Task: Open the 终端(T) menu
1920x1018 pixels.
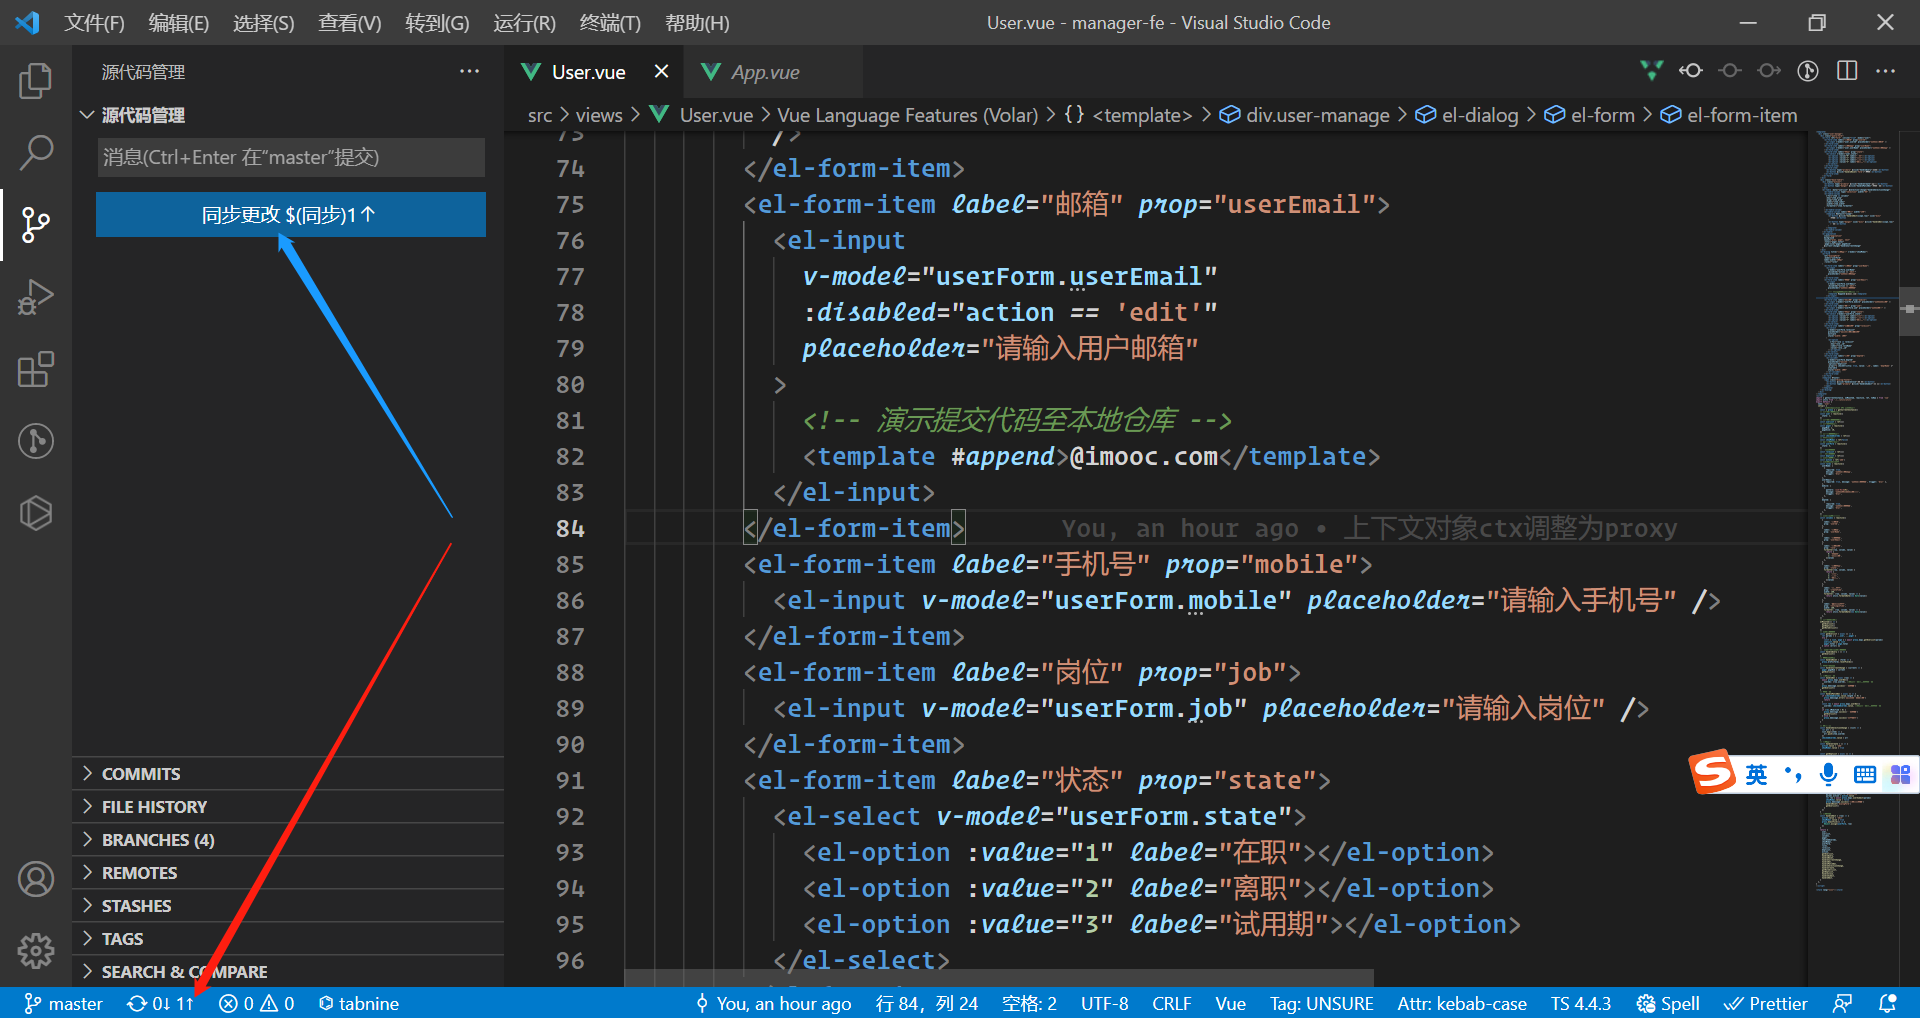Action: 609,23
